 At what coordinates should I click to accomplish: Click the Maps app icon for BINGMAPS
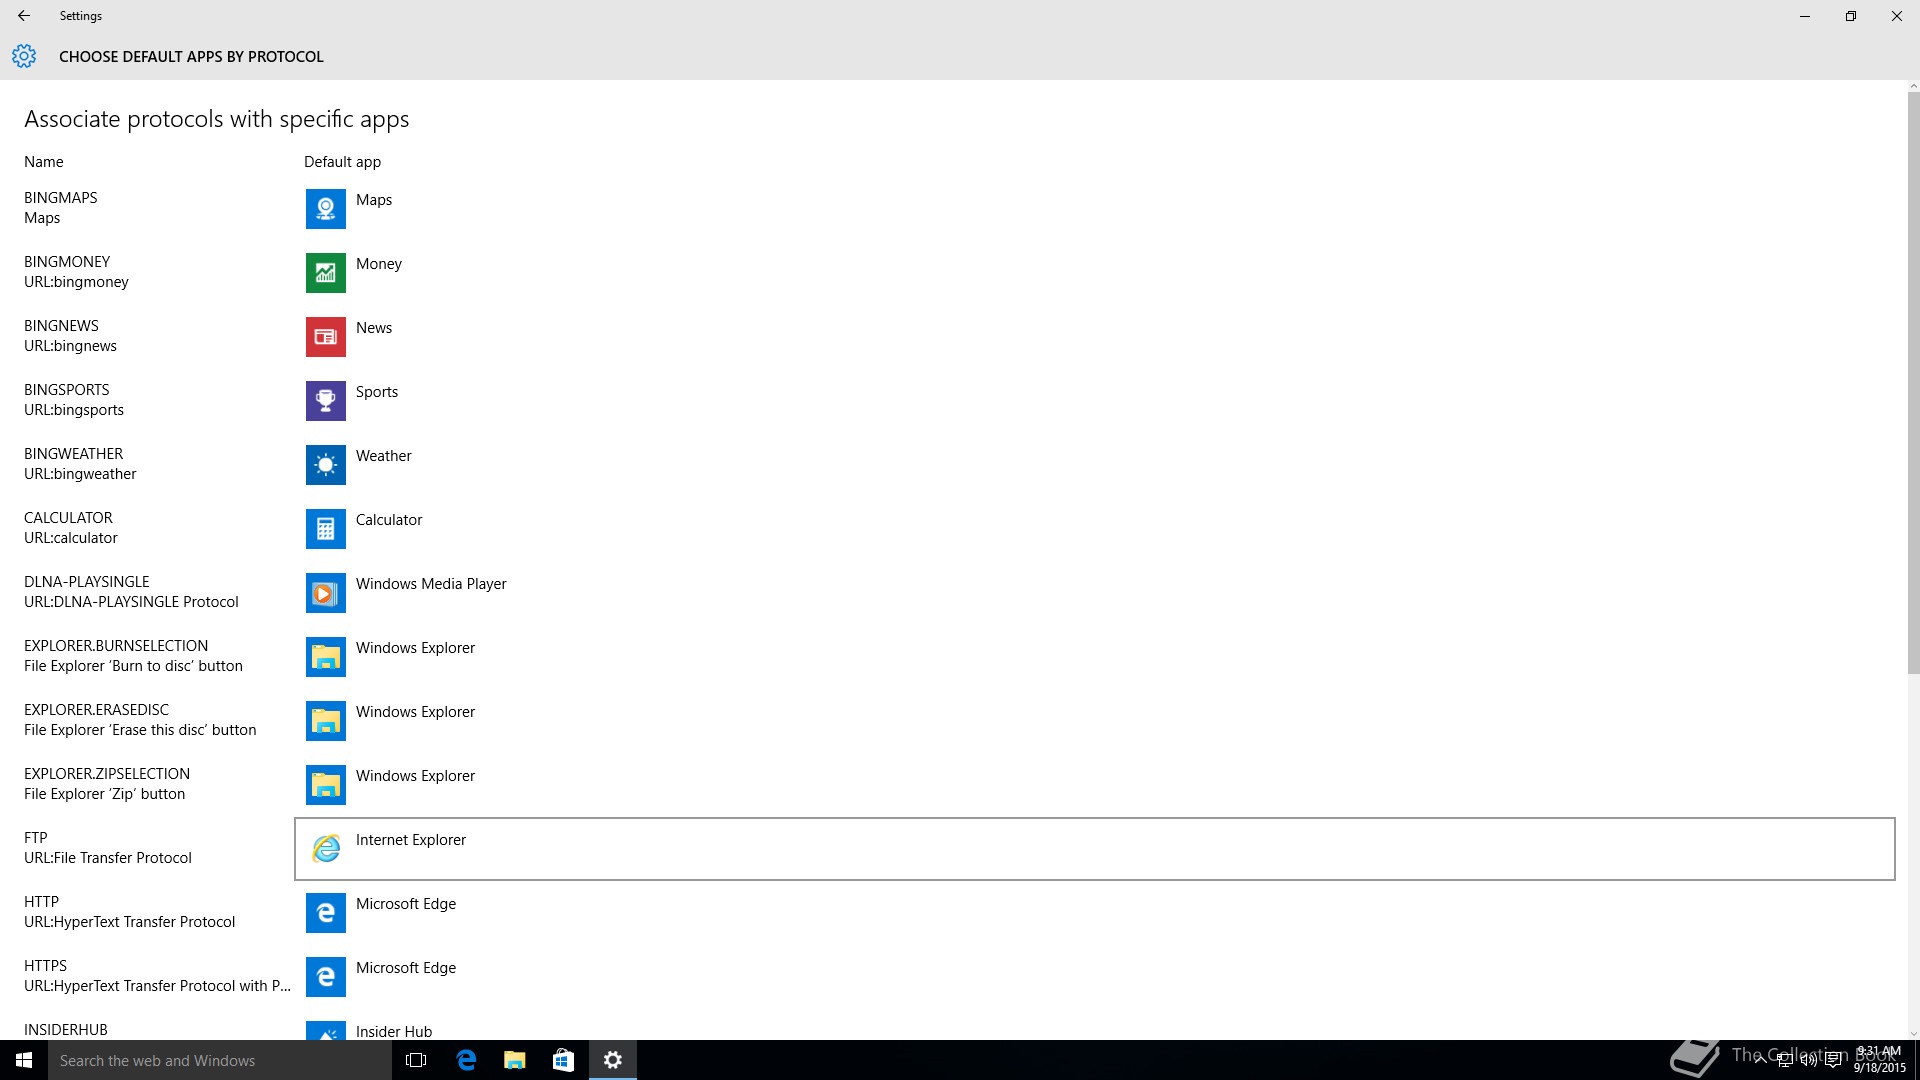click(325, 209)
